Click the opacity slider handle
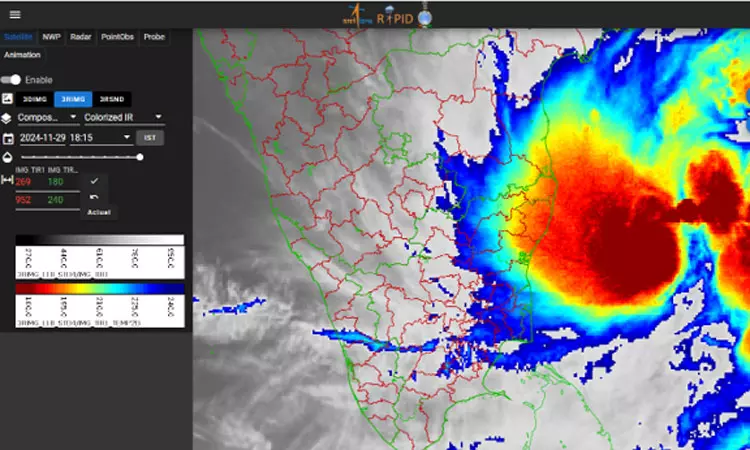Image resolution: width=750 pixels, height=450 pixels. point(140,157)
